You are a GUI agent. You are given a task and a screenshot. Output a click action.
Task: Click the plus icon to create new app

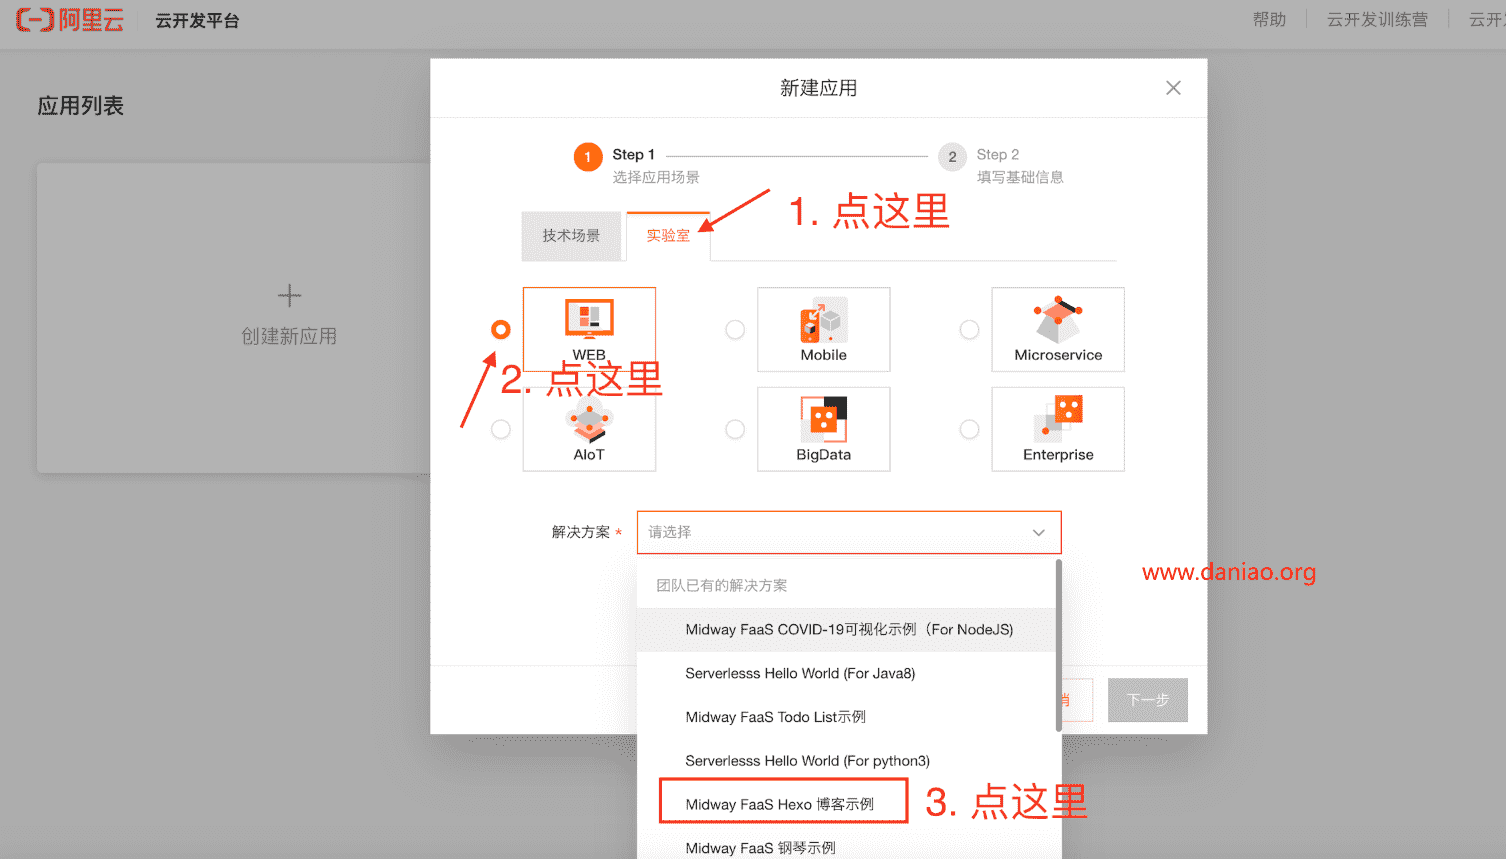[289, 295]
